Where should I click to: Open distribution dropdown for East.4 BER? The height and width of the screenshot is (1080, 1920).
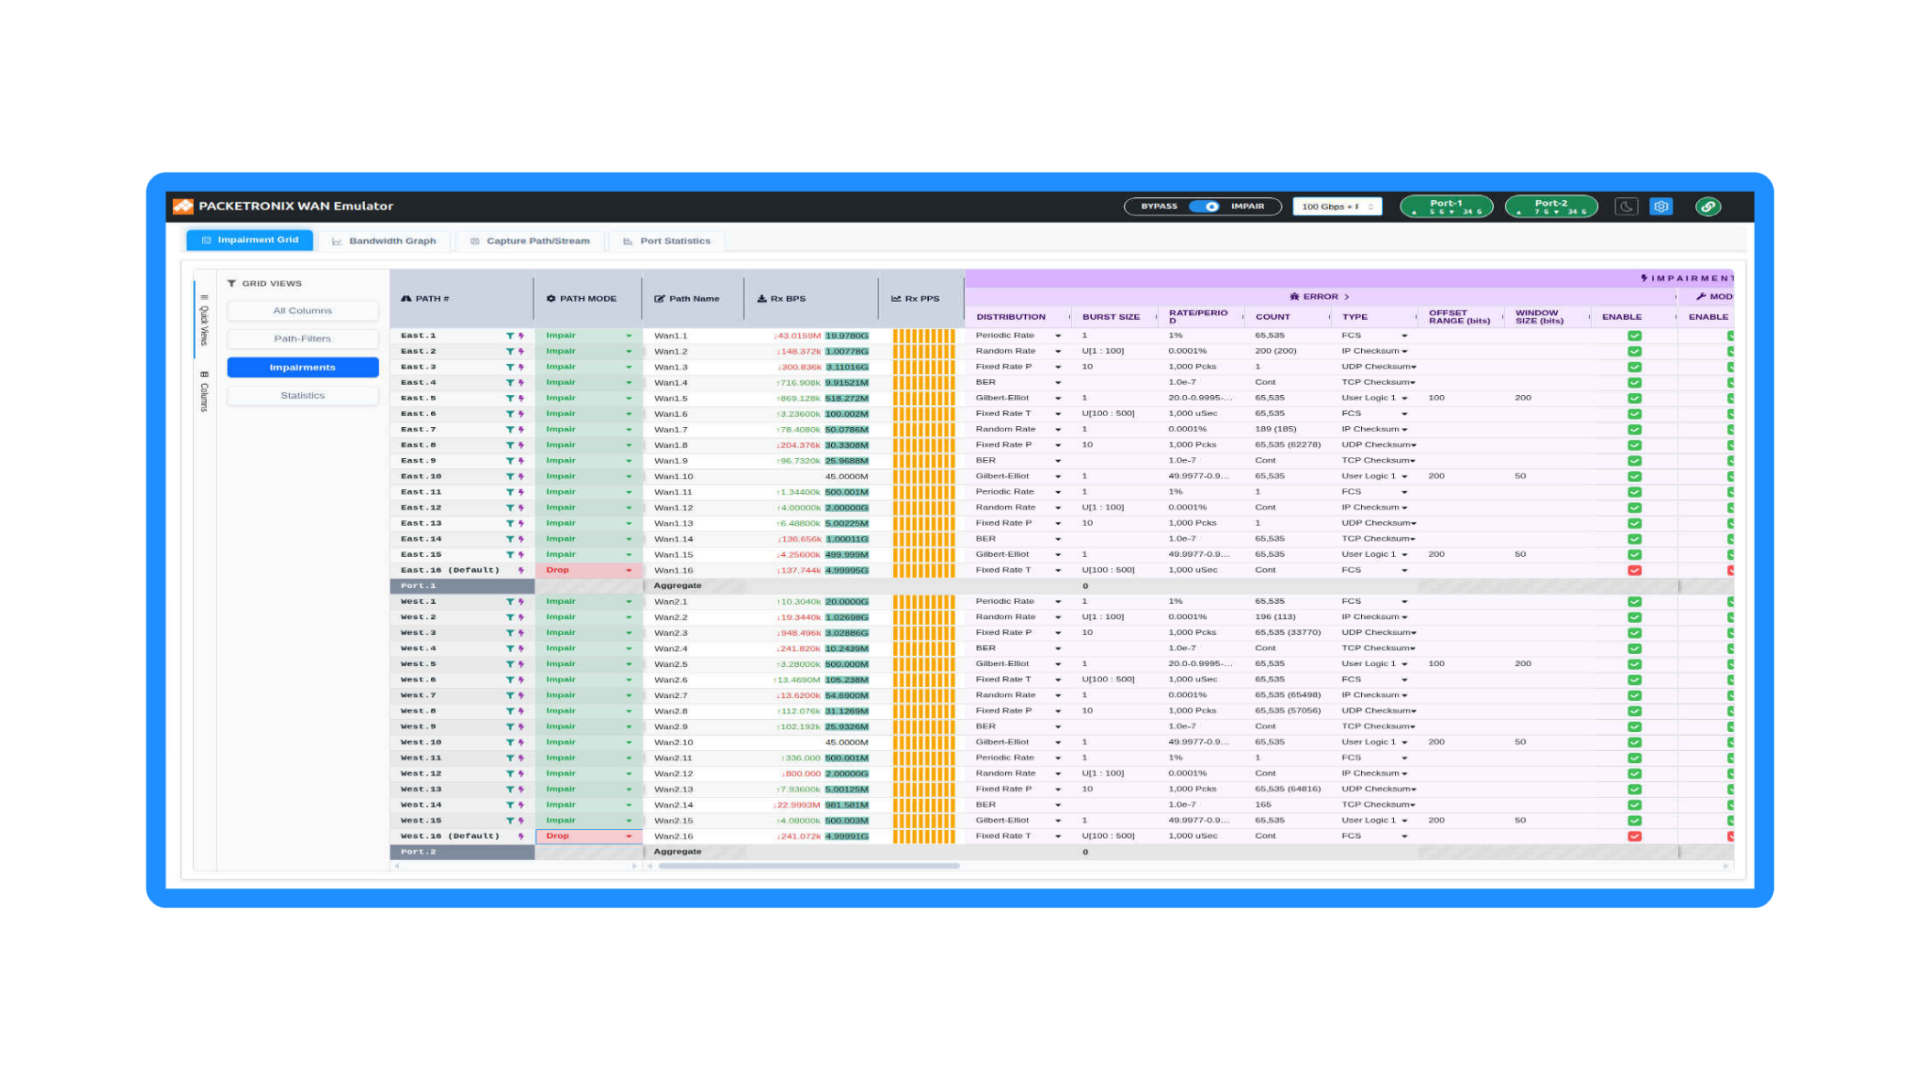tap(1058, 383)
